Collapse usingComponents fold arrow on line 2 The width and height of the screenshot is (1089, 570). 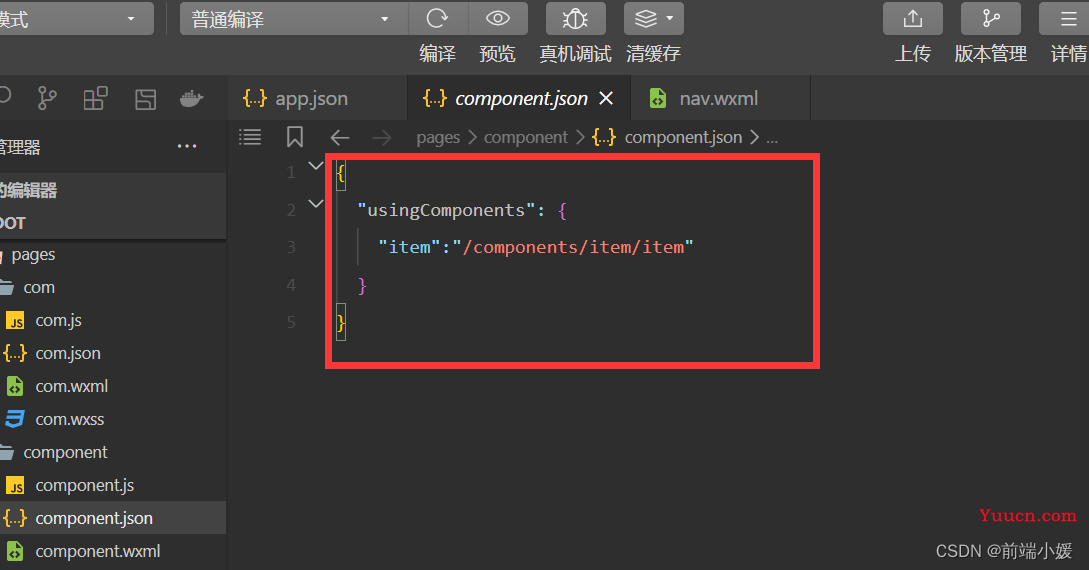point(316,204)
